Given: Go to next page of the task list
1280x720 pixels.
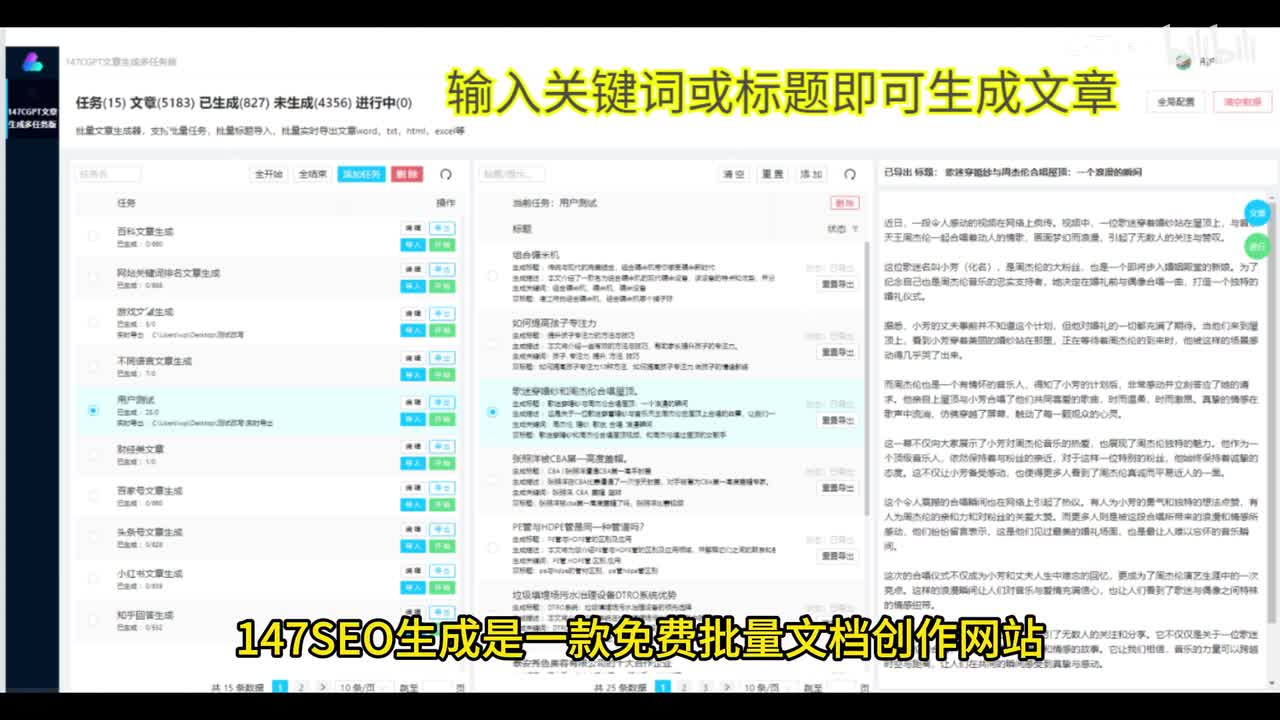Looking at the screenshot, I should [x=322, y=688].
